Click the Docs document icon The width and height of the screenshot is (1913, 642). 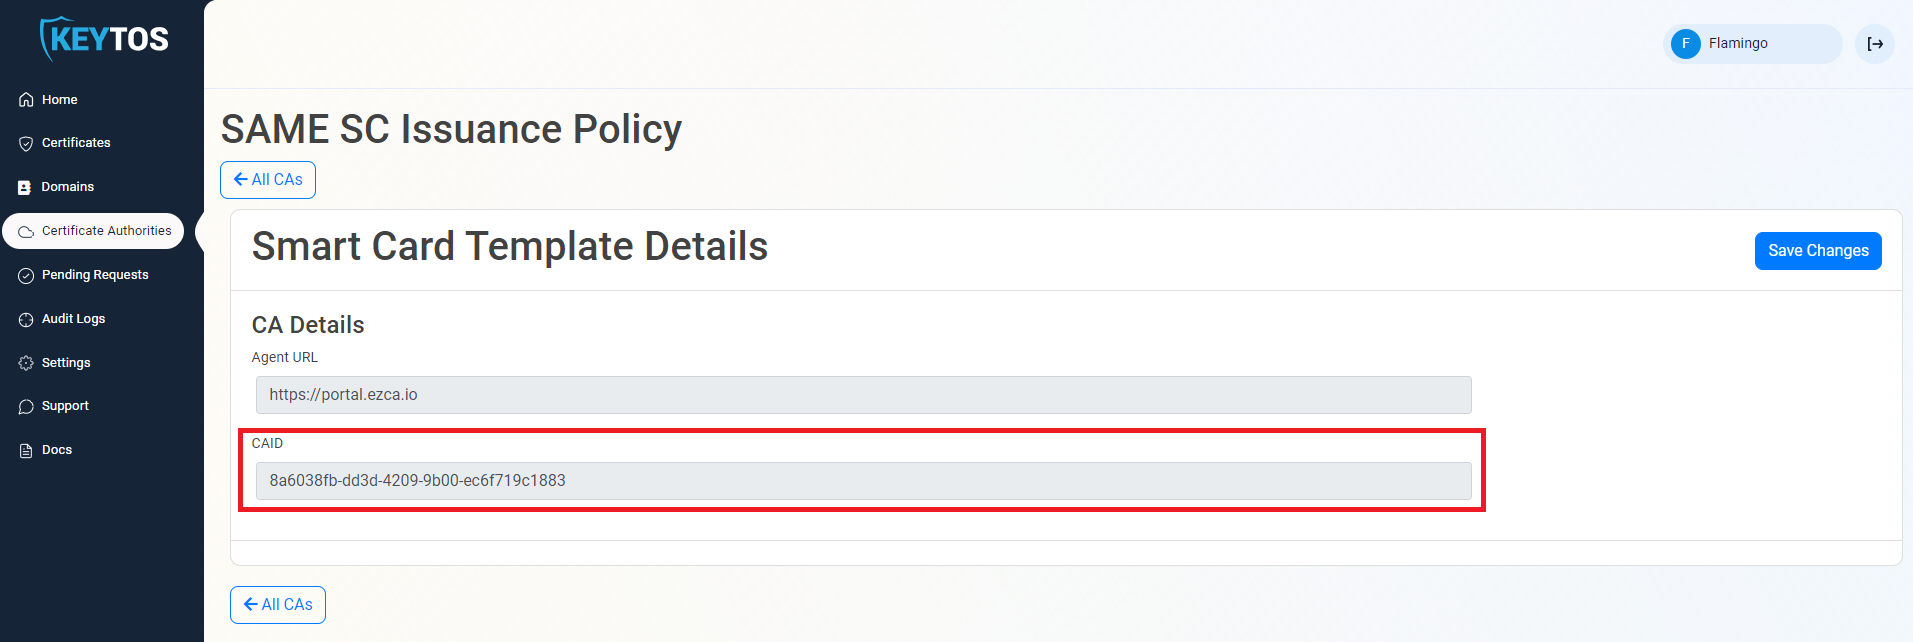point(26,451)
